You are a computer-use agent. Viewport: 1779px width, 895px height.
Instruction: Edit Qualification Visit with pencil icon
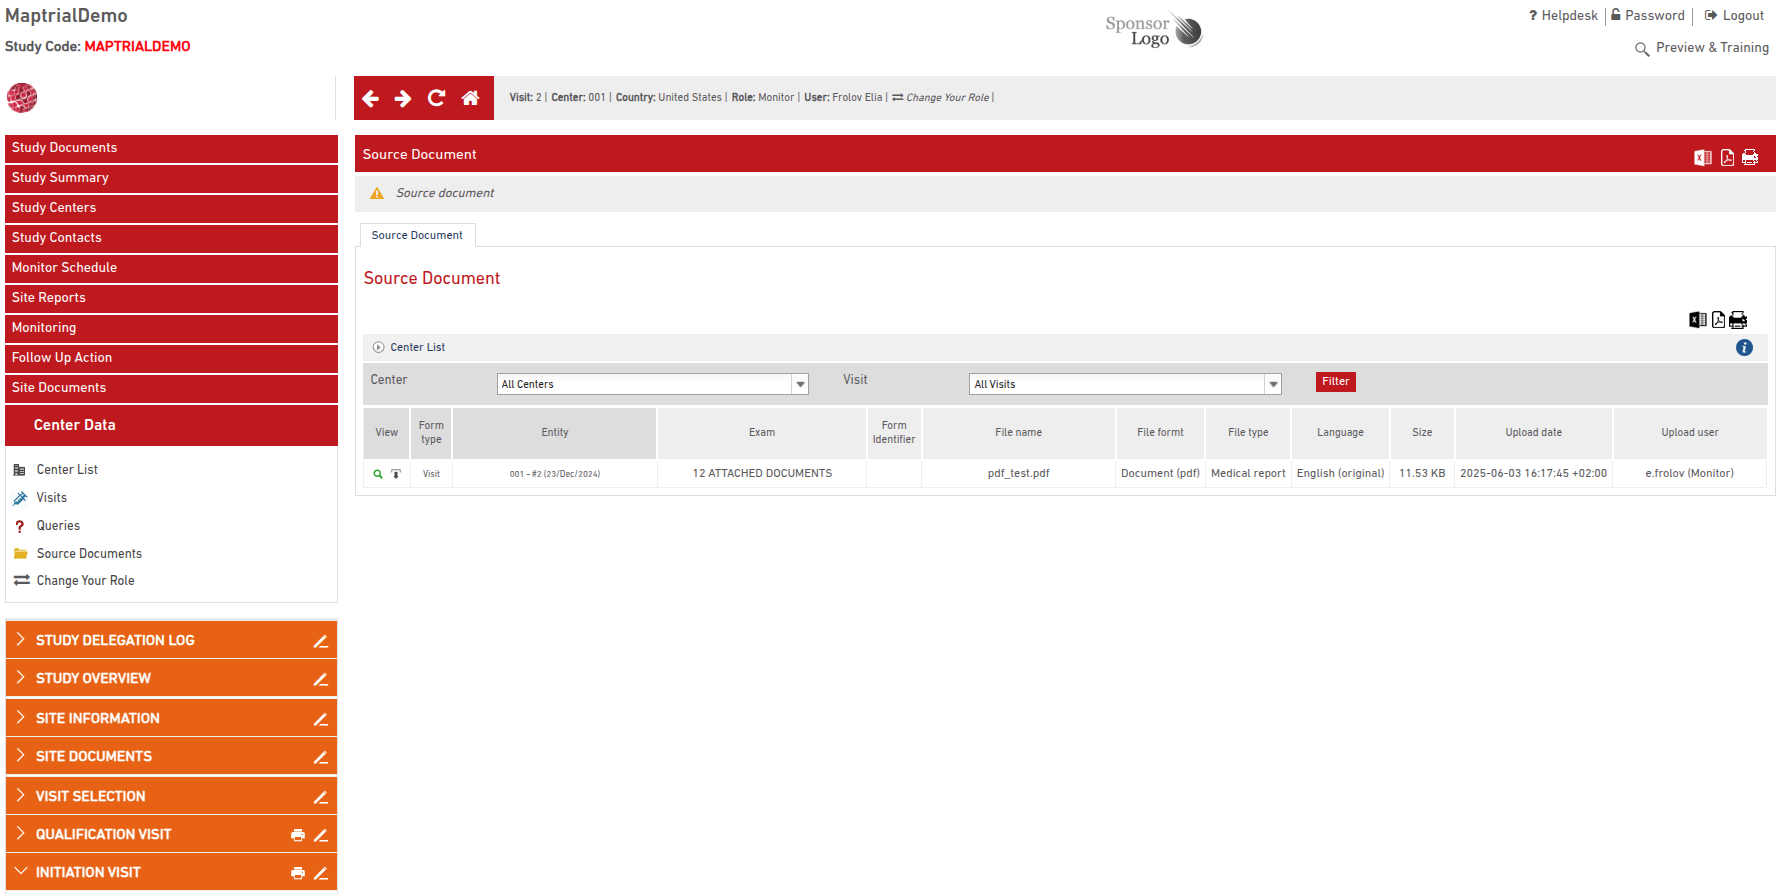click(x=321, y=835)
